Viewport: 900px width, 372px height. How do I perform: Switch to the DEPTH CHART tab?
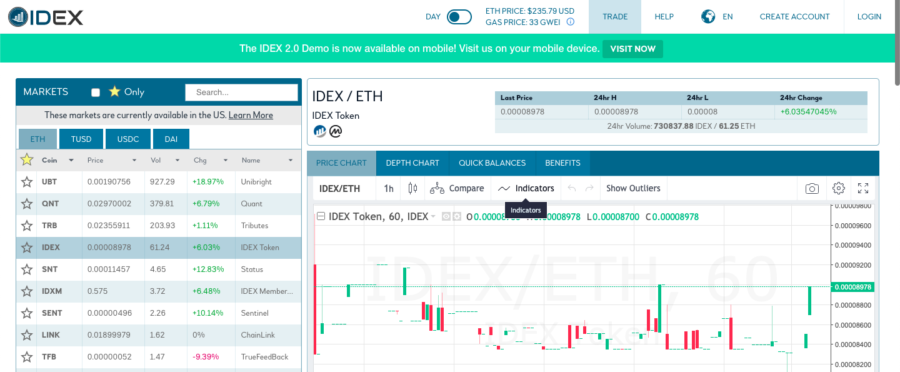(412, 163)
